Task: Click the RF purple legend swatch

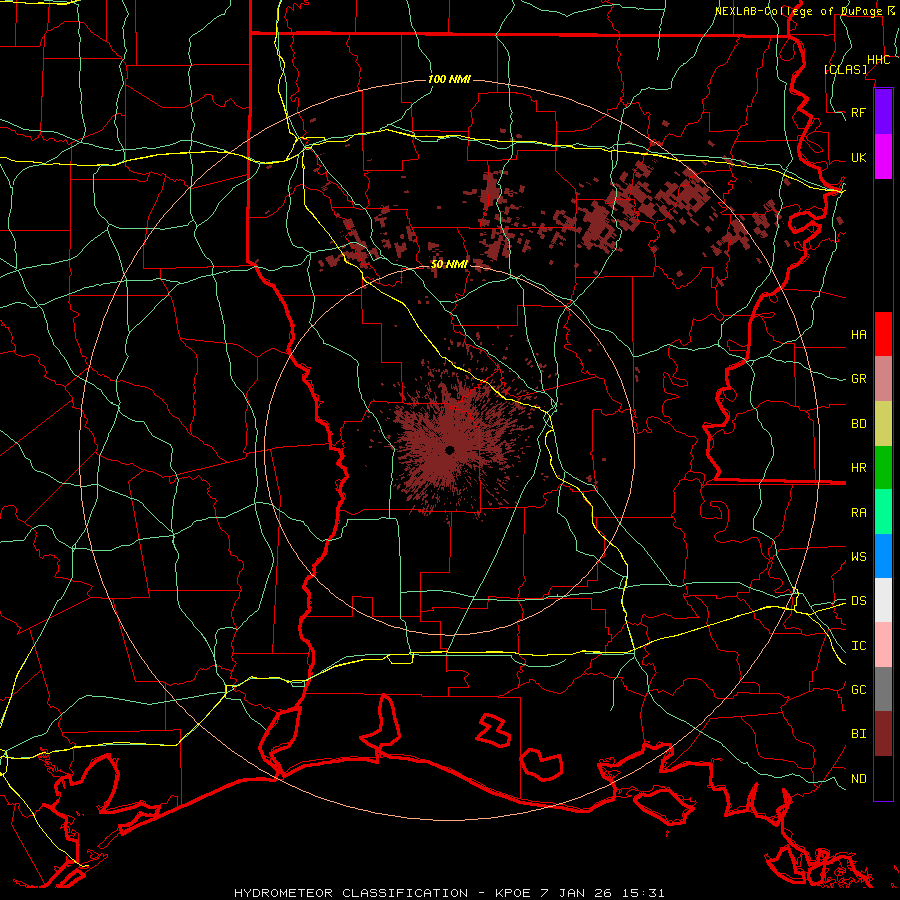Action: click(x=883, y=112)
